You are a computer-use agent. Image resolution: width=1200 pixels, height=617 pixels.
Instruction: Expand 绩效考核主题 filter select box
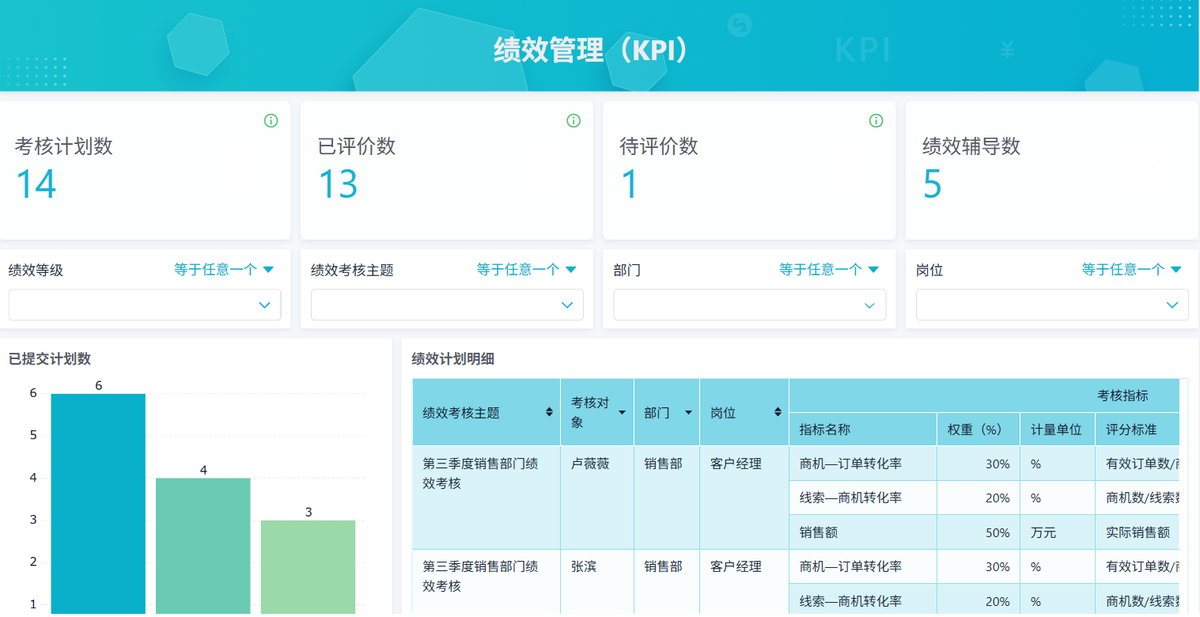click(447, 305)
